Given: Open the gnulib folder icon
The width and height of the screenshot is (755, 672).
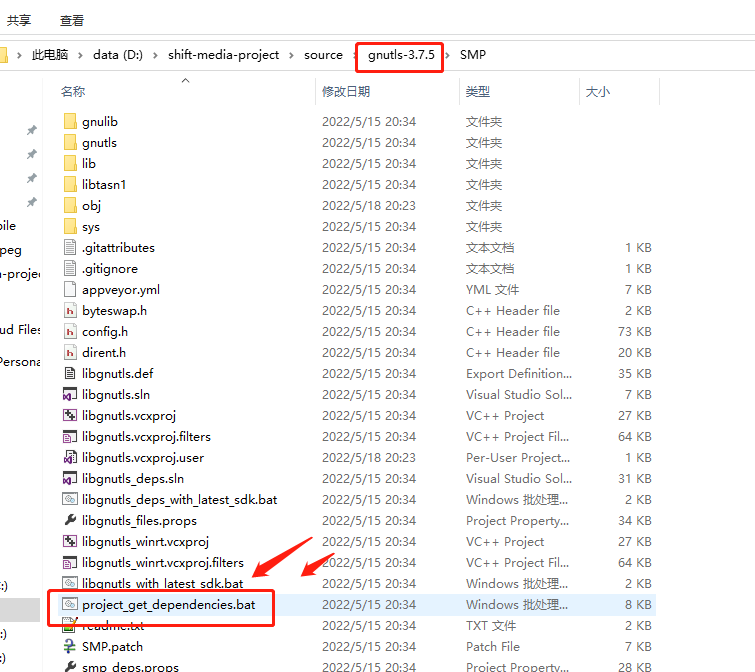Looking at the screenshot, I should [x=70, y=122].
